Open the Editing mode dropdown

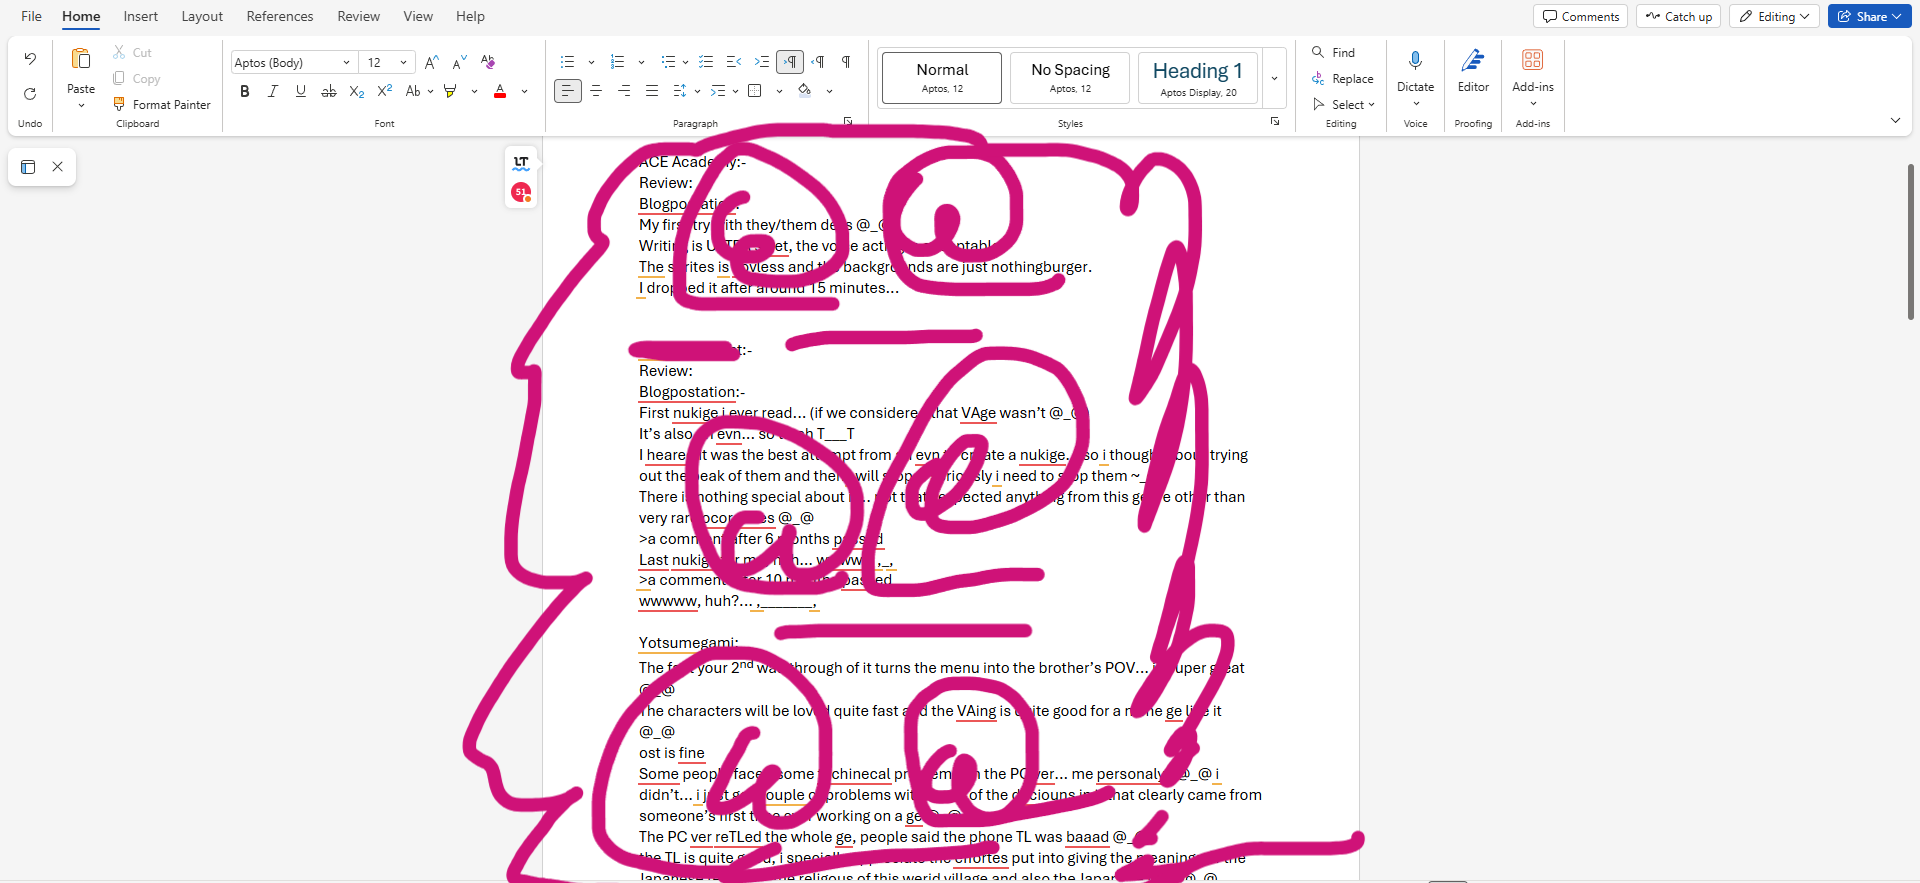click(x=1774, y=16)
